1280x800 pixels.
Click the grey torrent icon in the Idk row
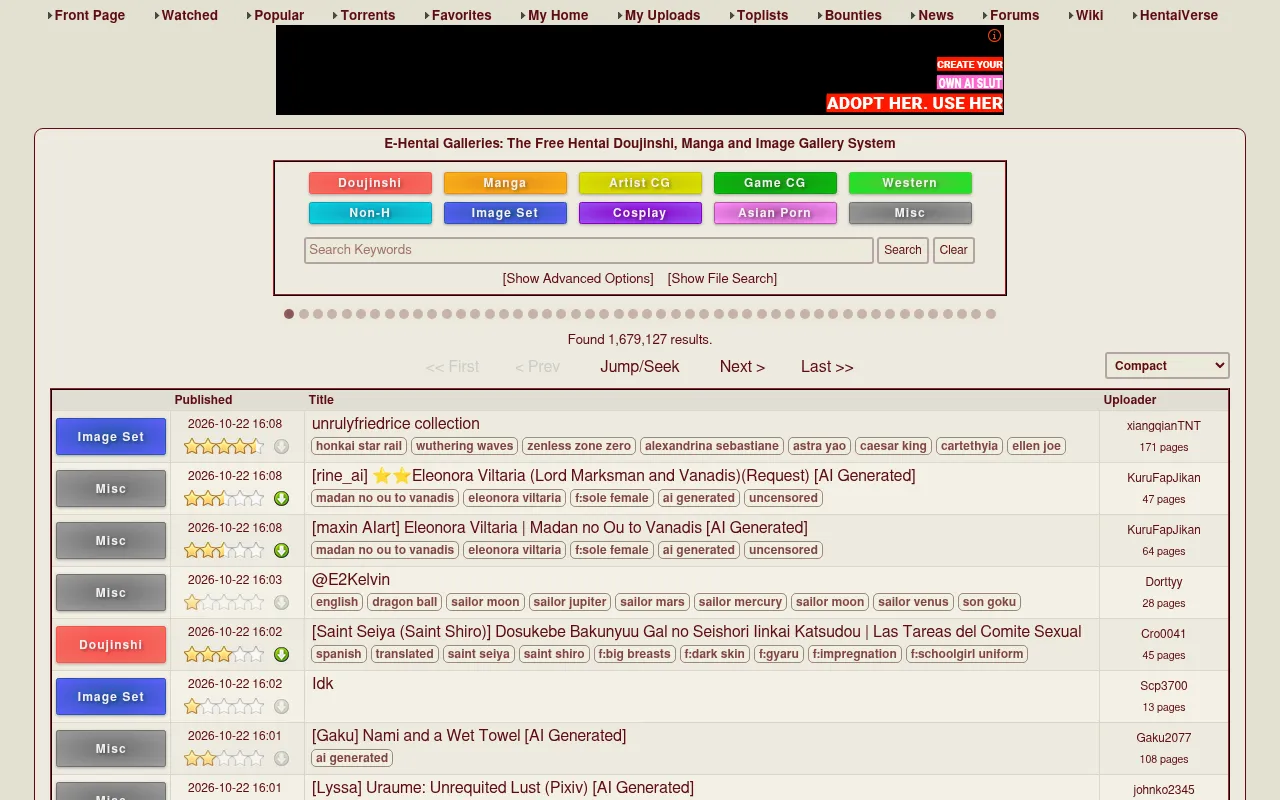281,706
